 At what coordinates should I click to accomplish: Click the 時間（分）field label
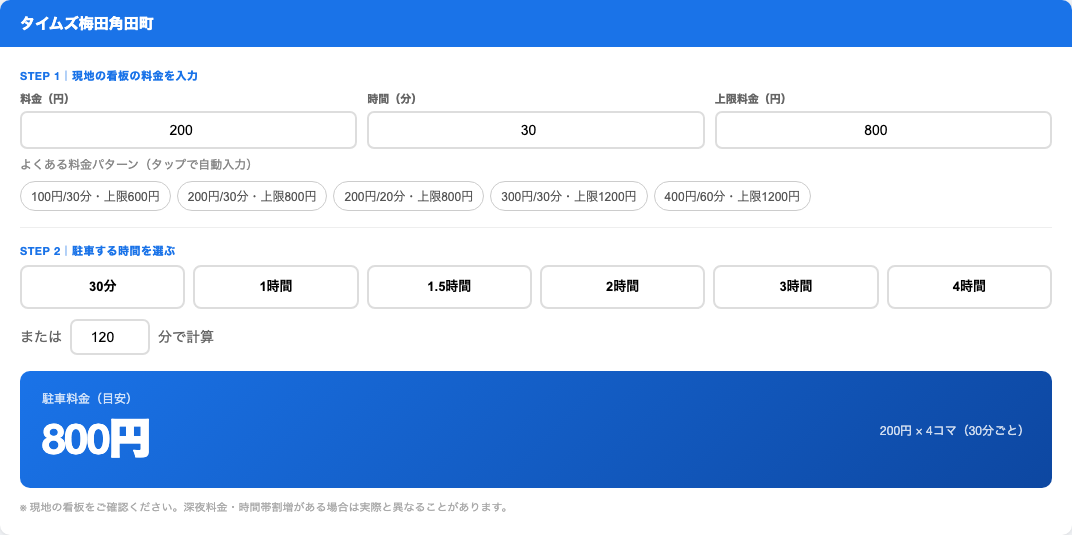click(x=392, y=99)
